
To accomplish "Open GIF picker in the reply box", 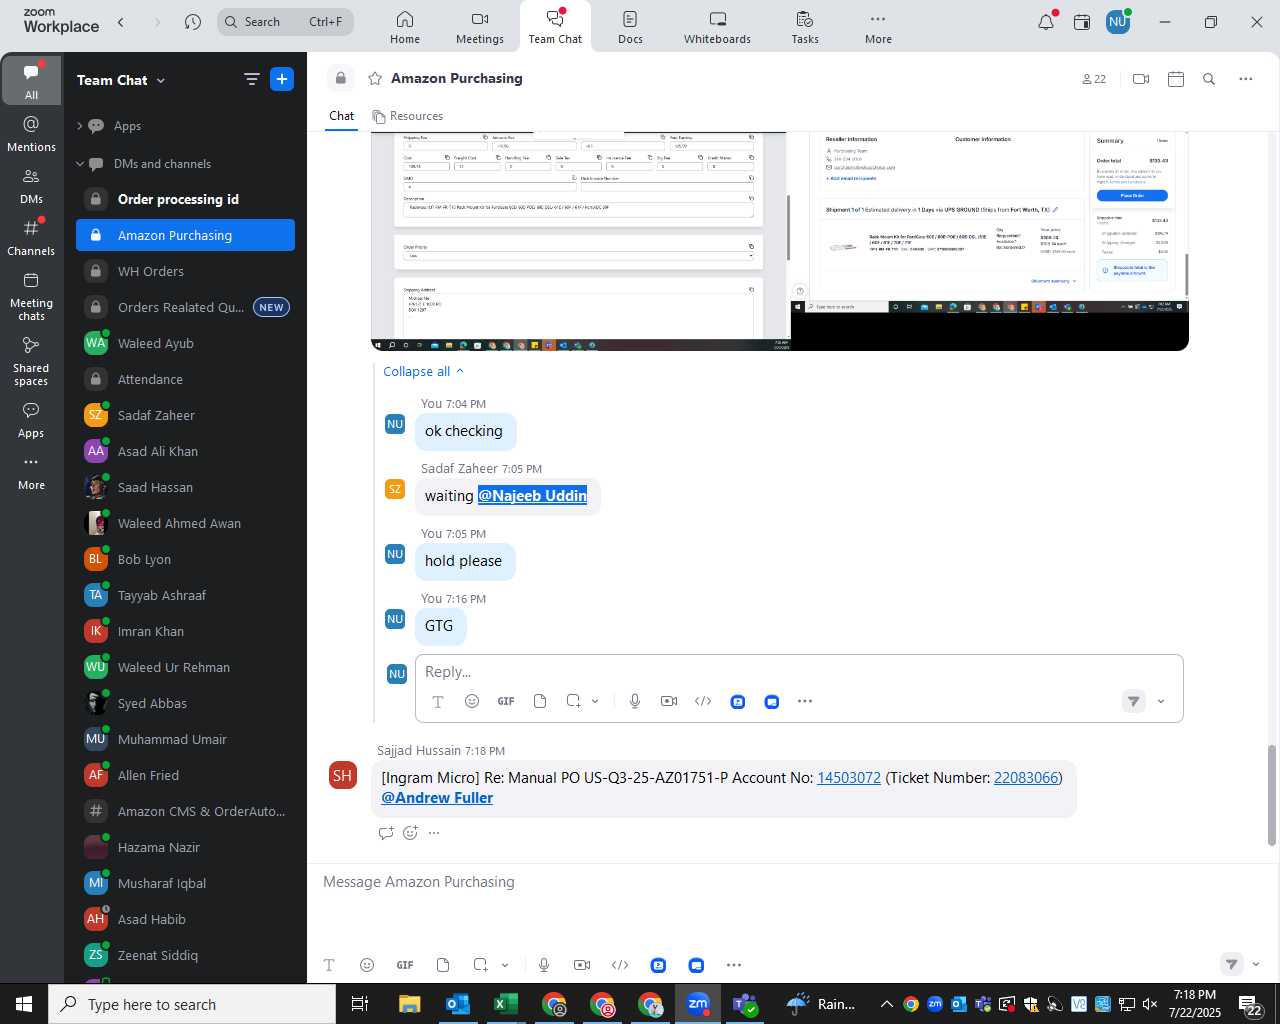I will [x=506, y=701].
